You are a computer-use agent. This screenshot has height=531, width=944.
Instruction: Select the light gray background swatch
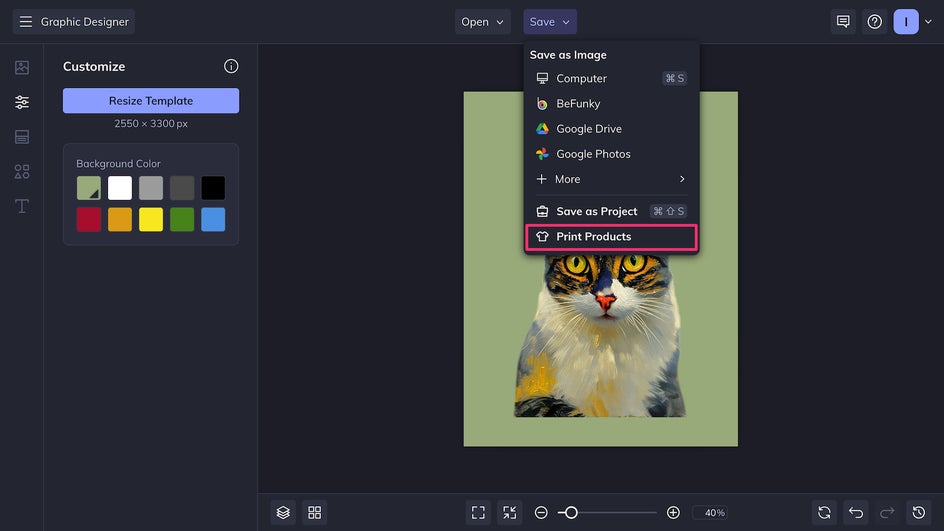(x=151, y=188)
